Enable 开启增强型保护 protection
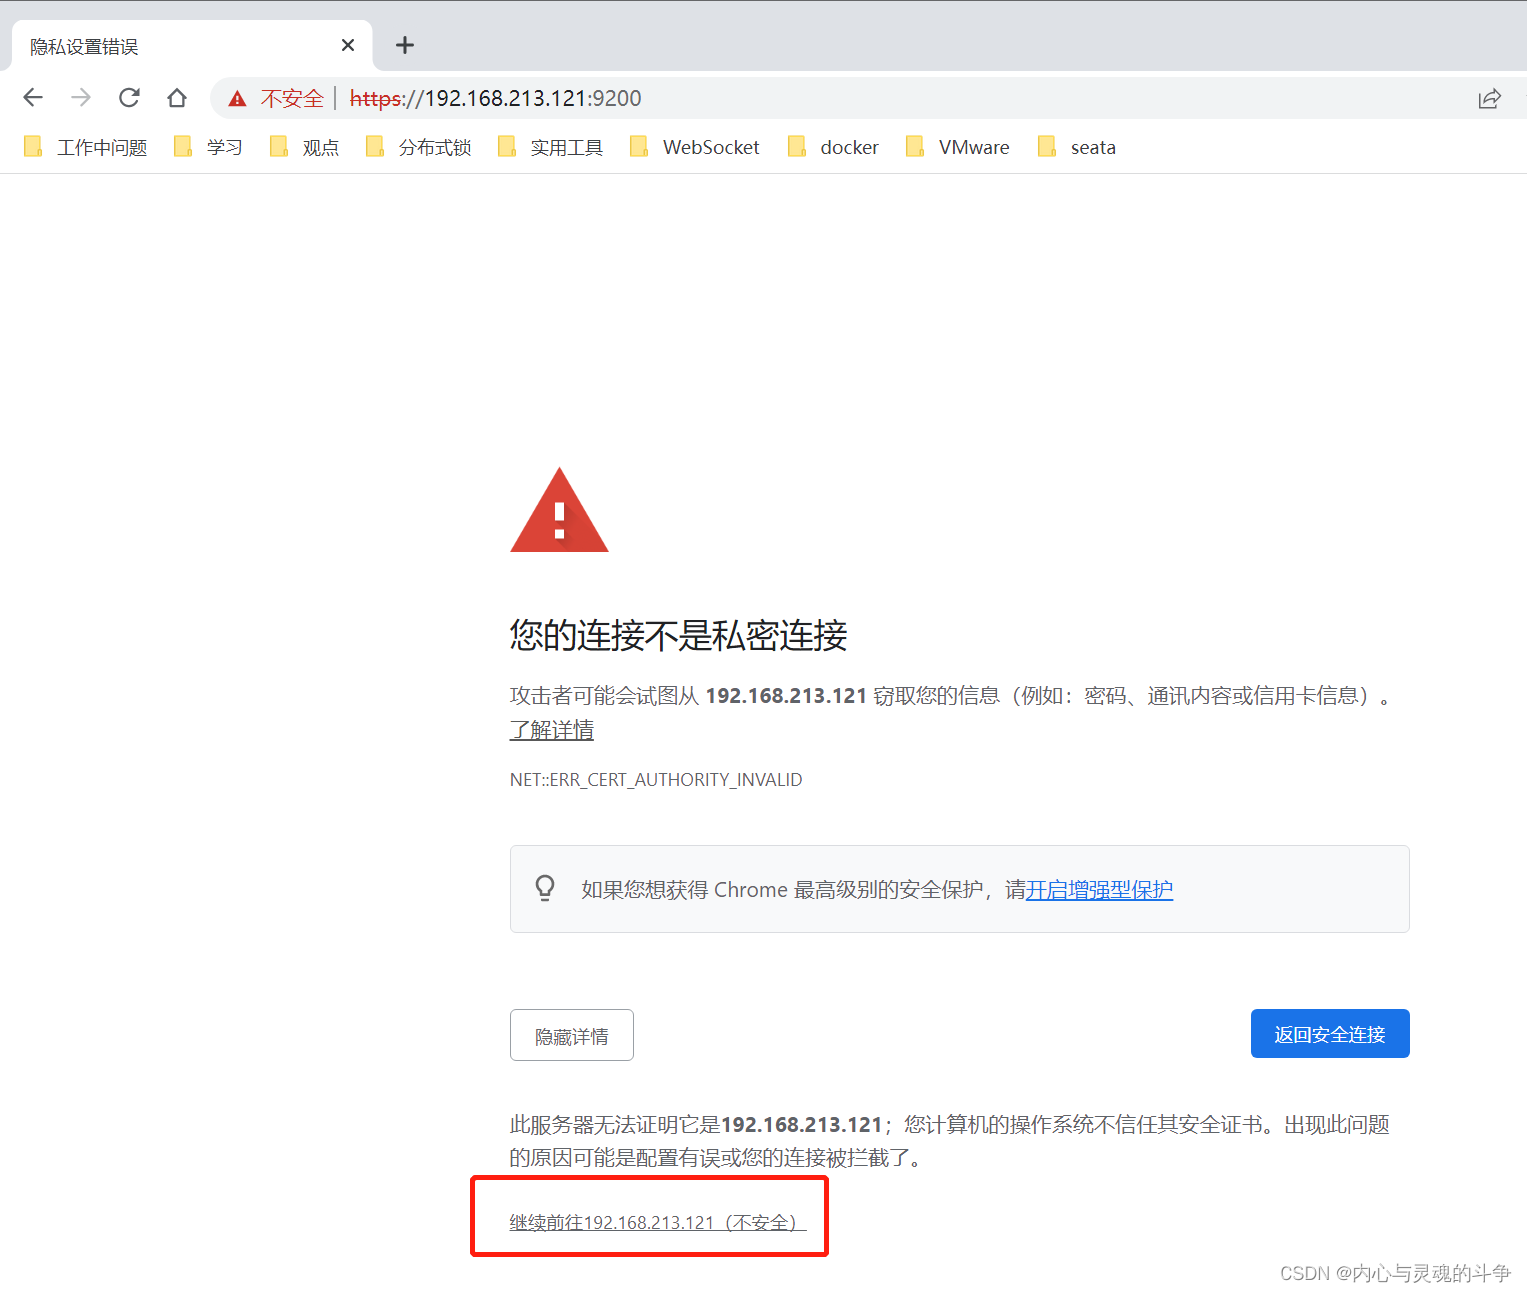Viewport: 1527px width, 1292px height. pos(1099,889)
